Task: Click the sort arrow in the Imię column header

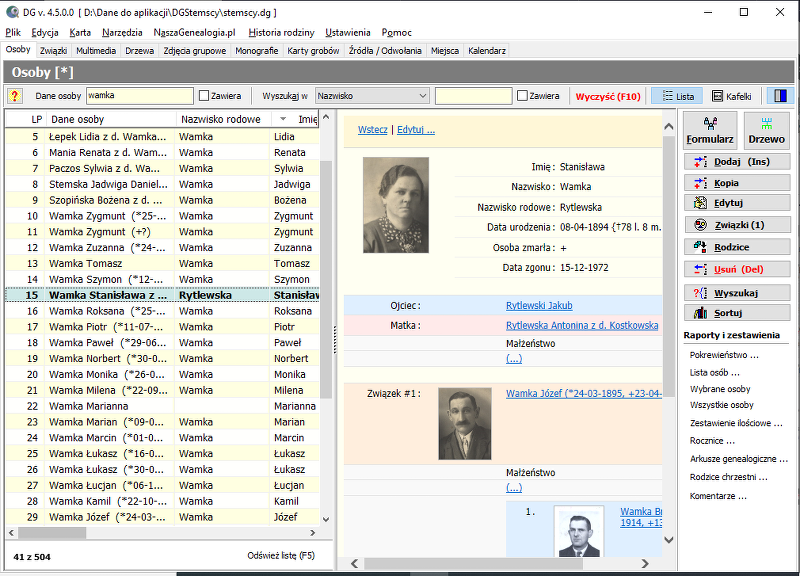Action: [x=283, y=119]
